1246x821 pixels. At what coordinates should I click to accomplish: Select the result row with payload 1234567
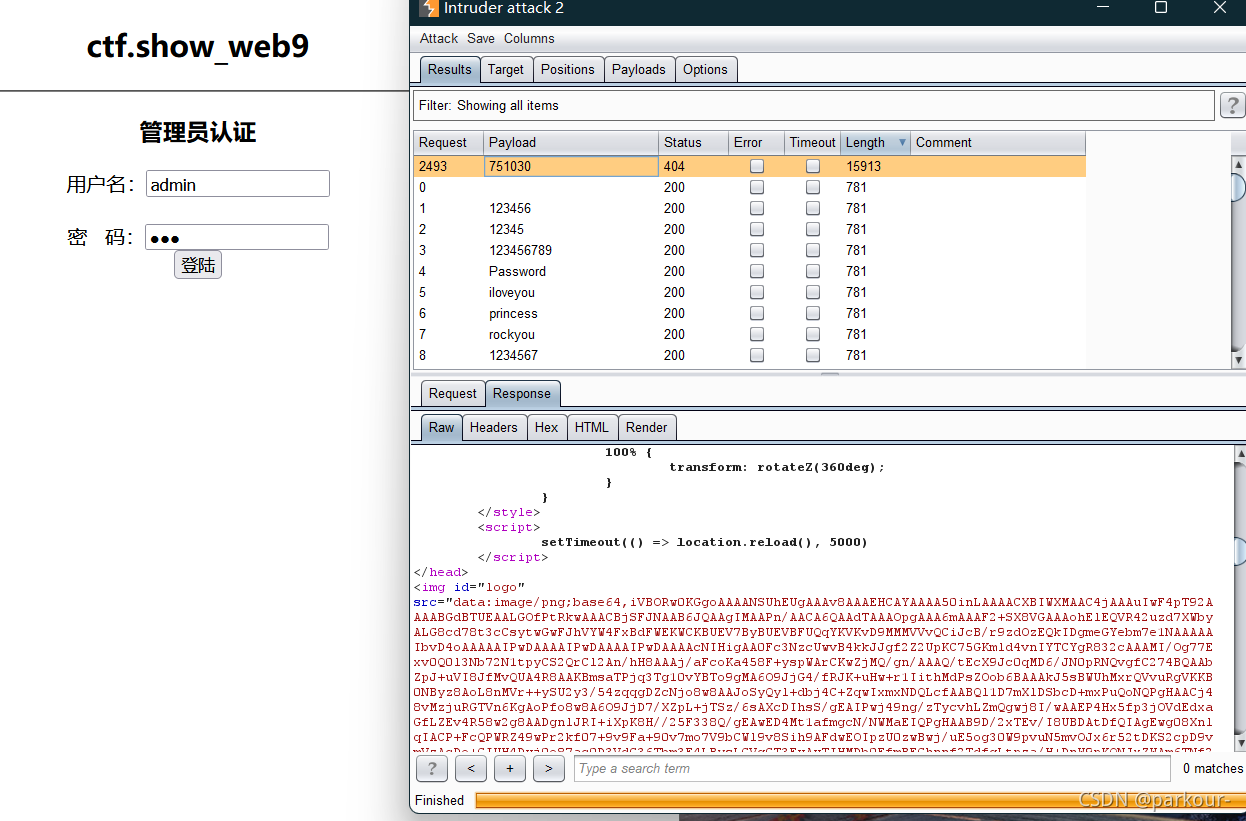(x=750, y=355)
